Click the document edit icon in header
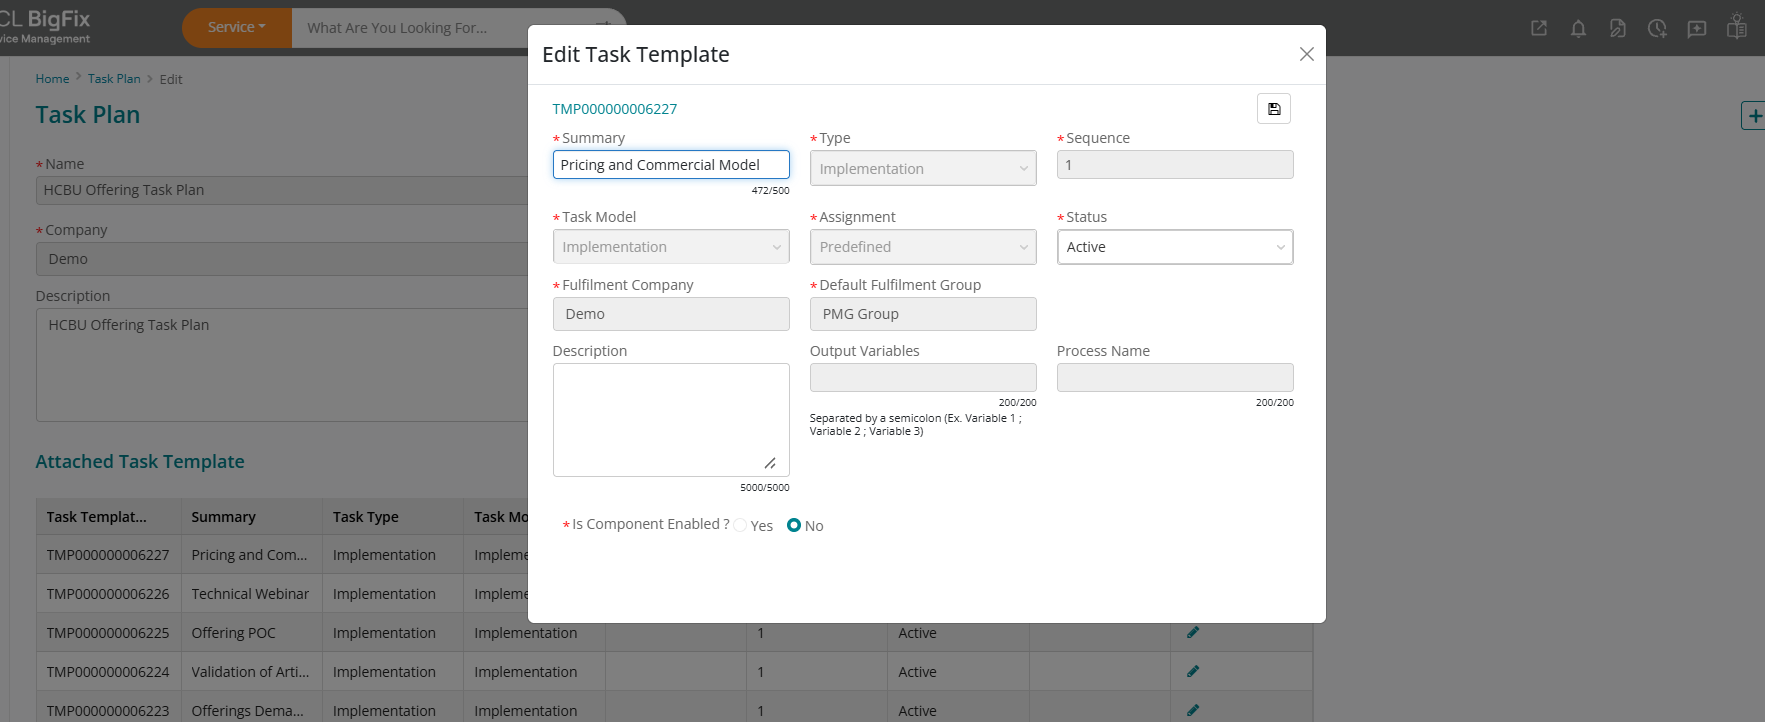Screen dimensions: 1765x722 [x=1617, y=28]
